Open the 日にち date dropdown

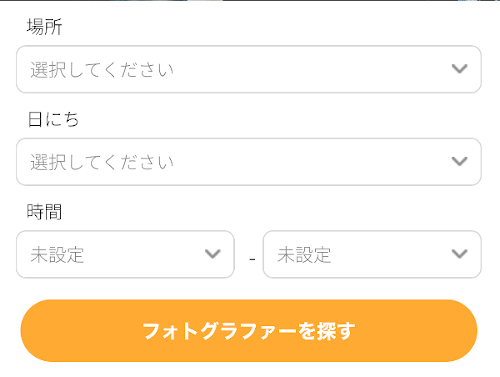point(249,162)
